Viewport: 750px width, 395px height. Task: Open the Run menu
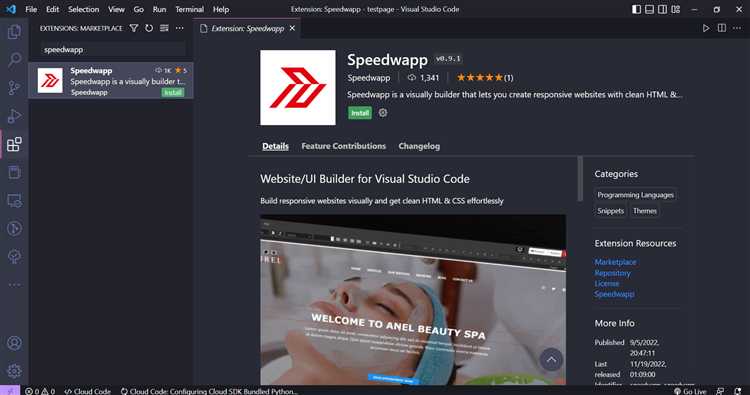[x=159, y=9]
